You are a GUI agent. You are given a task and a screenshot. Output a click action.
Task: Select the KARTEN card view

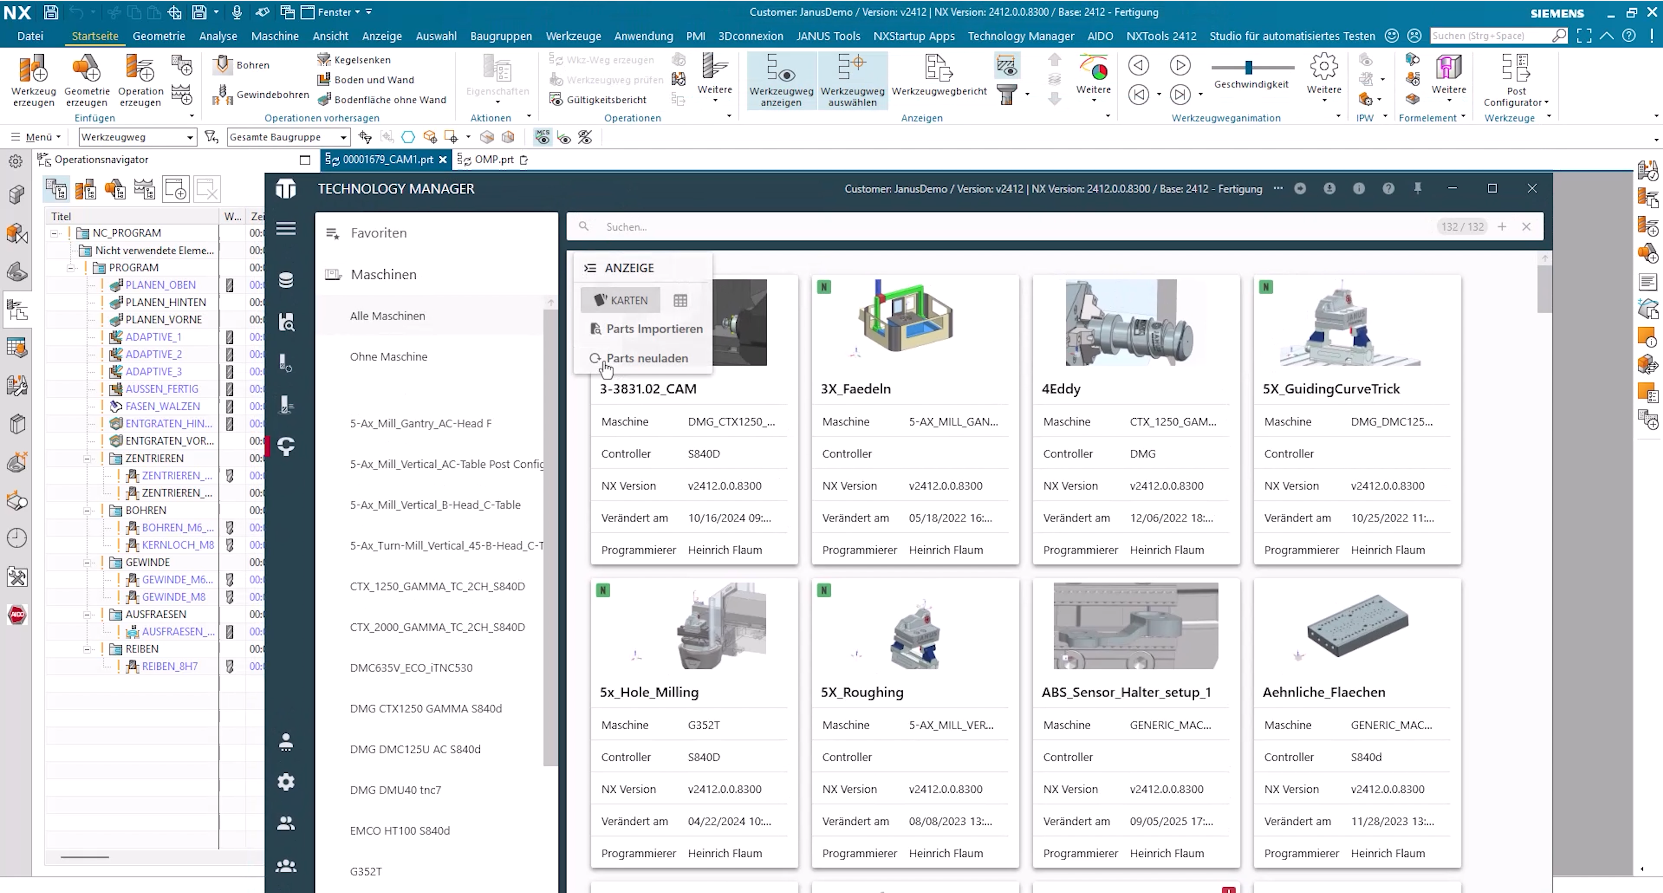pyautogui.click(x=621, y=300)
